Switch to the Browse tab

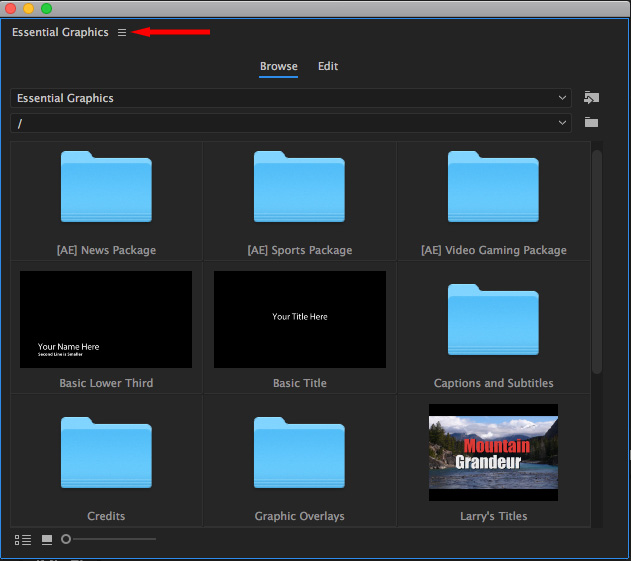point(278,66)
